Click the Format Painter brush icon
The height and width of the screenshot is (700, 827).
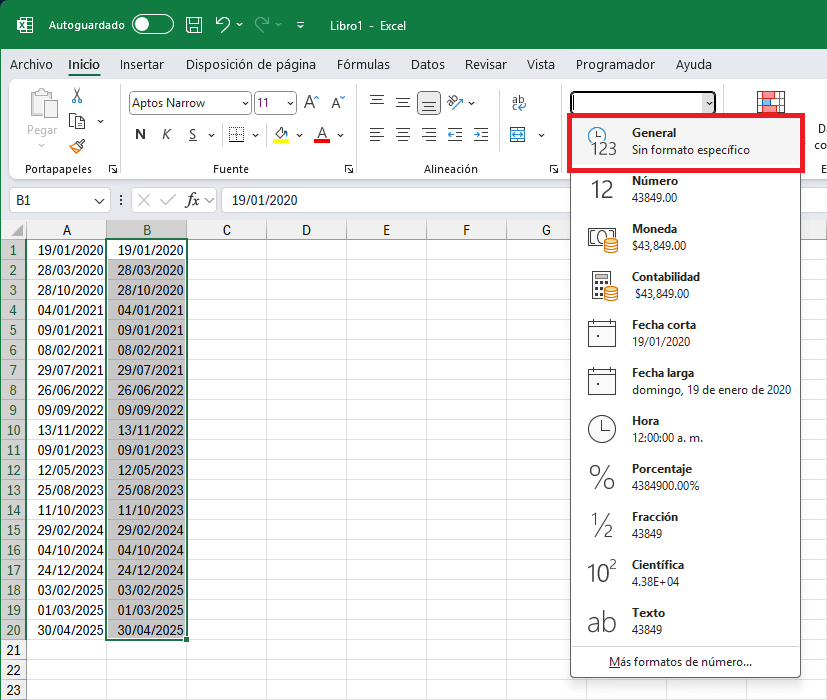pos(77,146)
